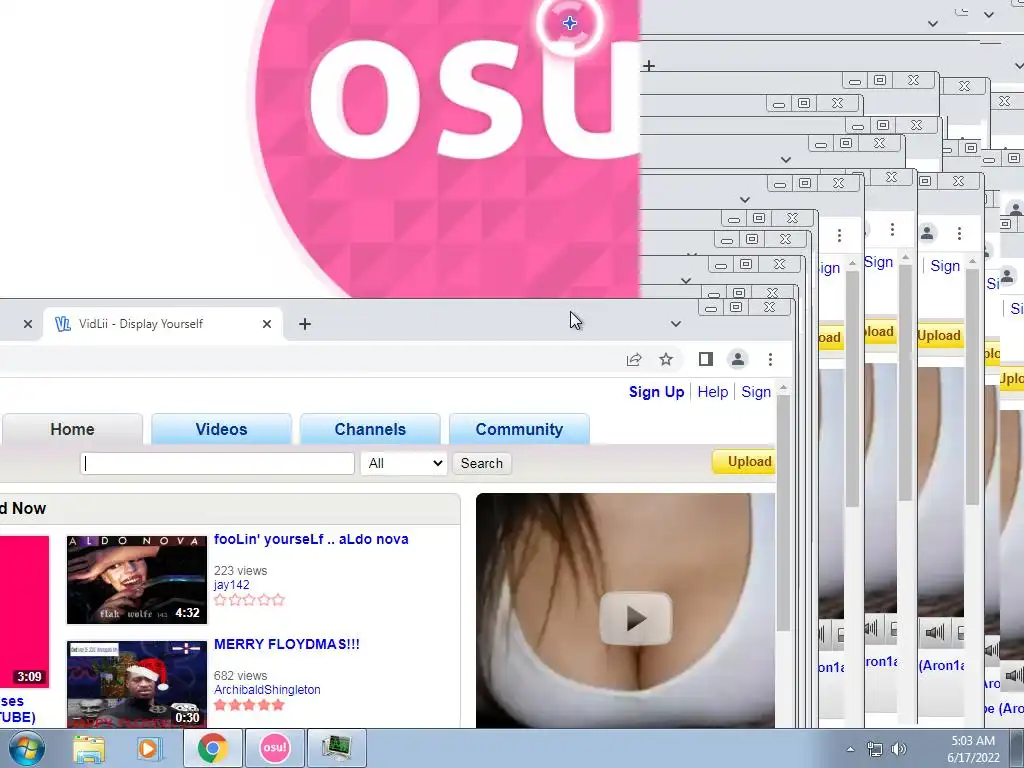Expand the All search category dropdown
The image size is (1024, 768).
(404, 464)
